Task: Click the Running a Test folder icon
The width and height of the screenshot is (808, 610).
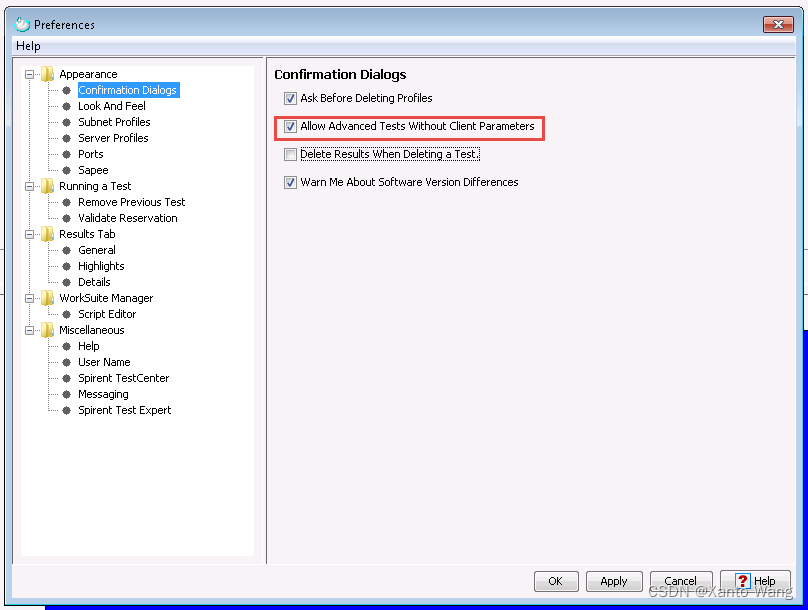Action: coord(47,186)
